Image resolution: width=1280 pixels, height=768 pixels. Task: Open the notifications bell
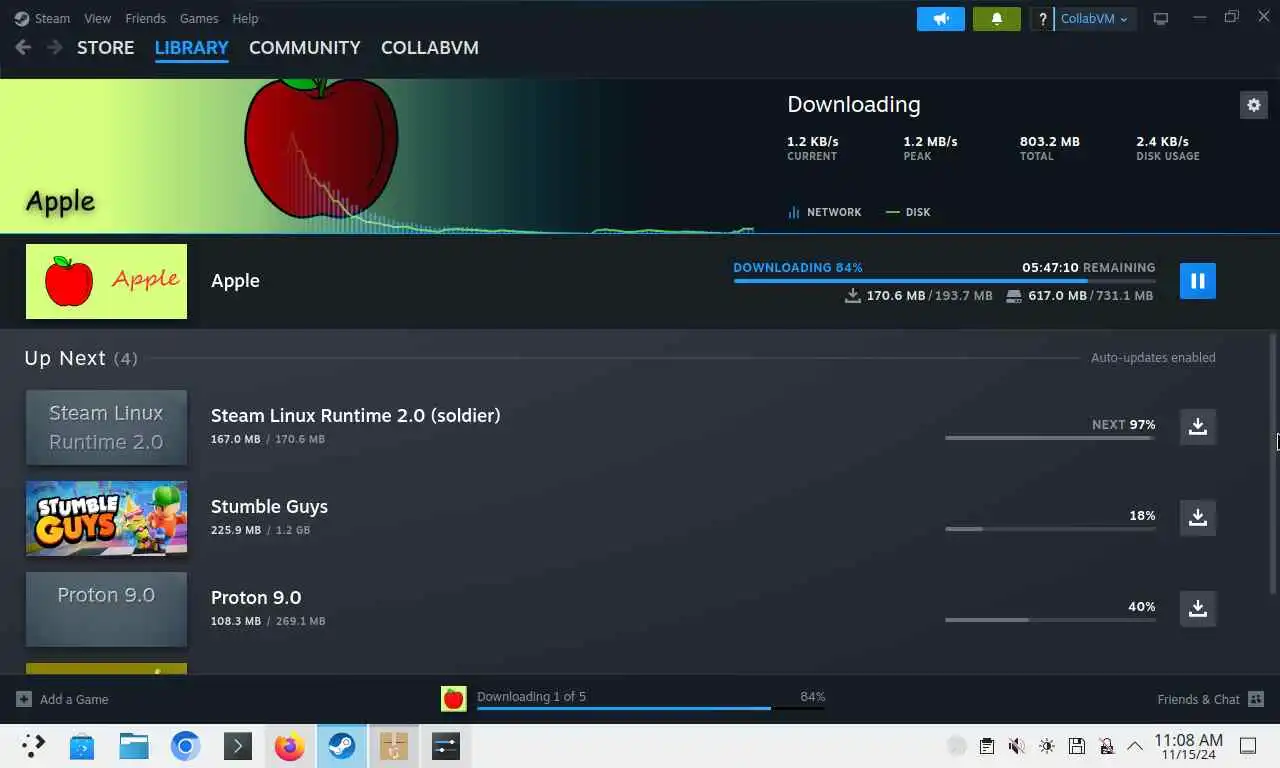pos(996,19)
